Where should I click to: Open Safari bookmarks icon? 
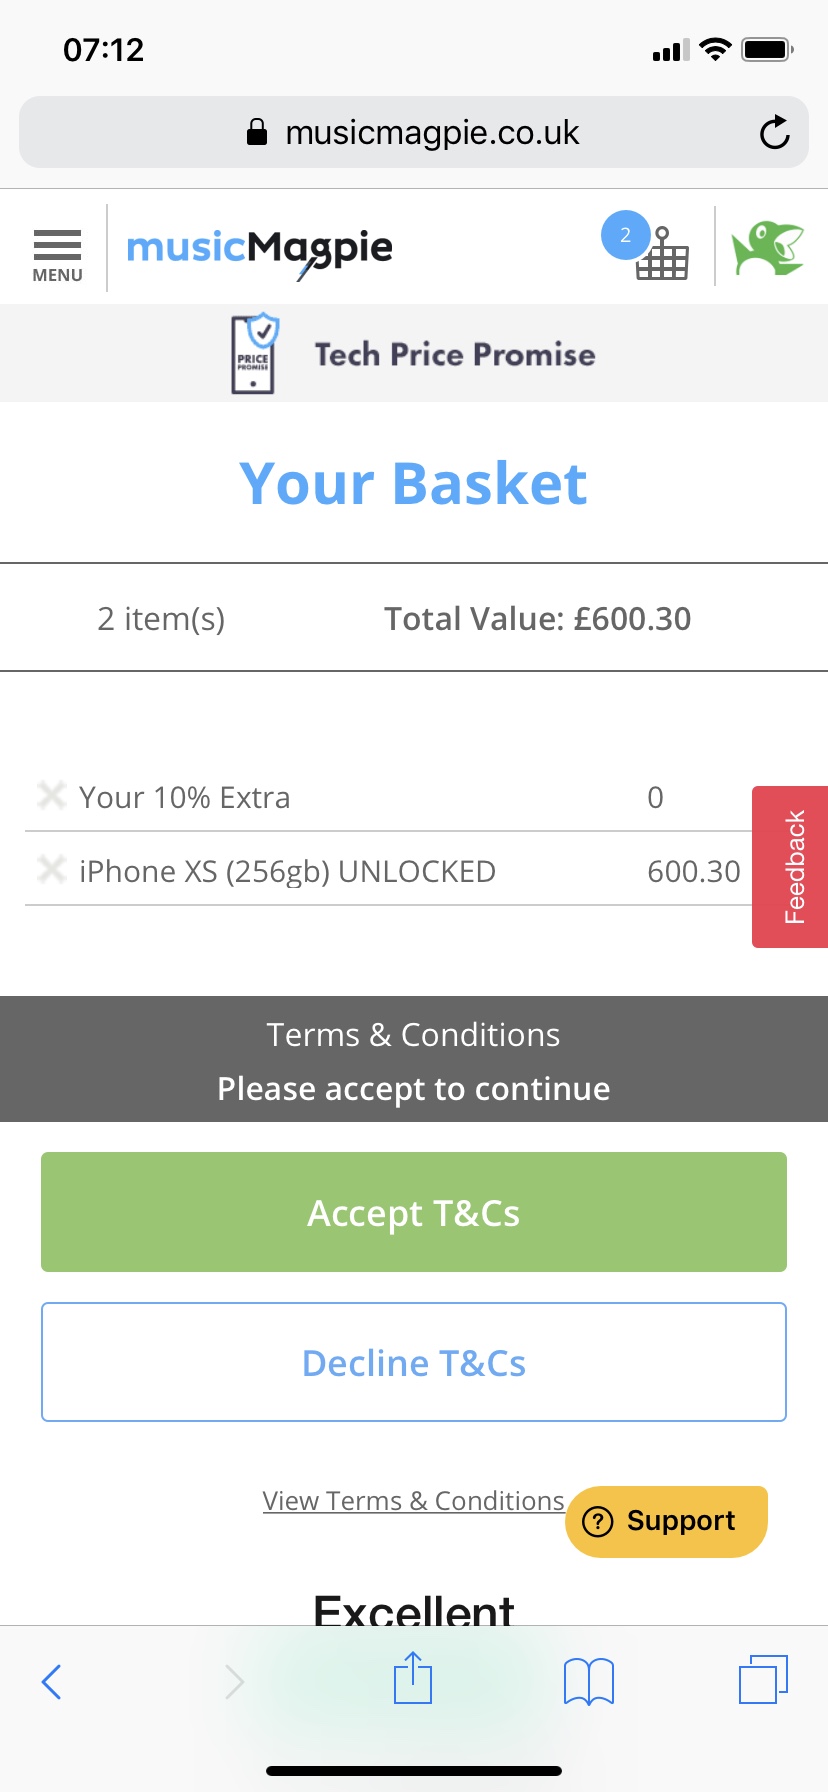pos(589,1681)
